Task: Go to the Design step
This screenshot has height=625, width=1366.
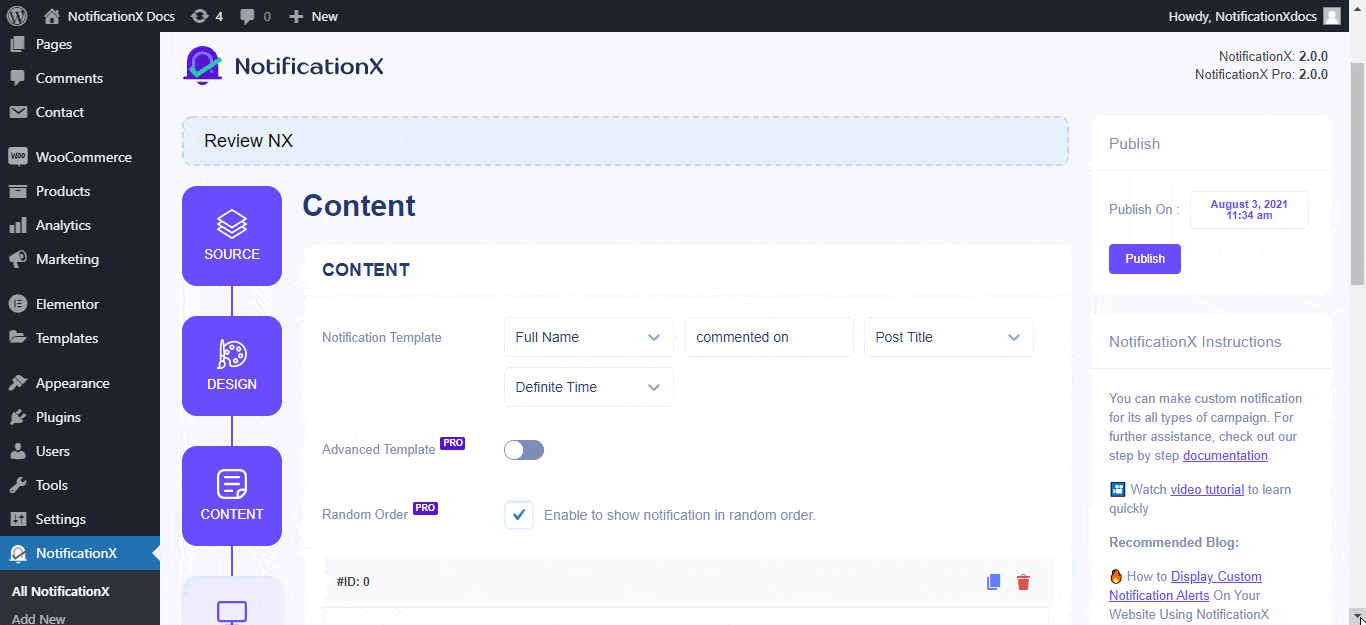Action: [x=232, y=366]
